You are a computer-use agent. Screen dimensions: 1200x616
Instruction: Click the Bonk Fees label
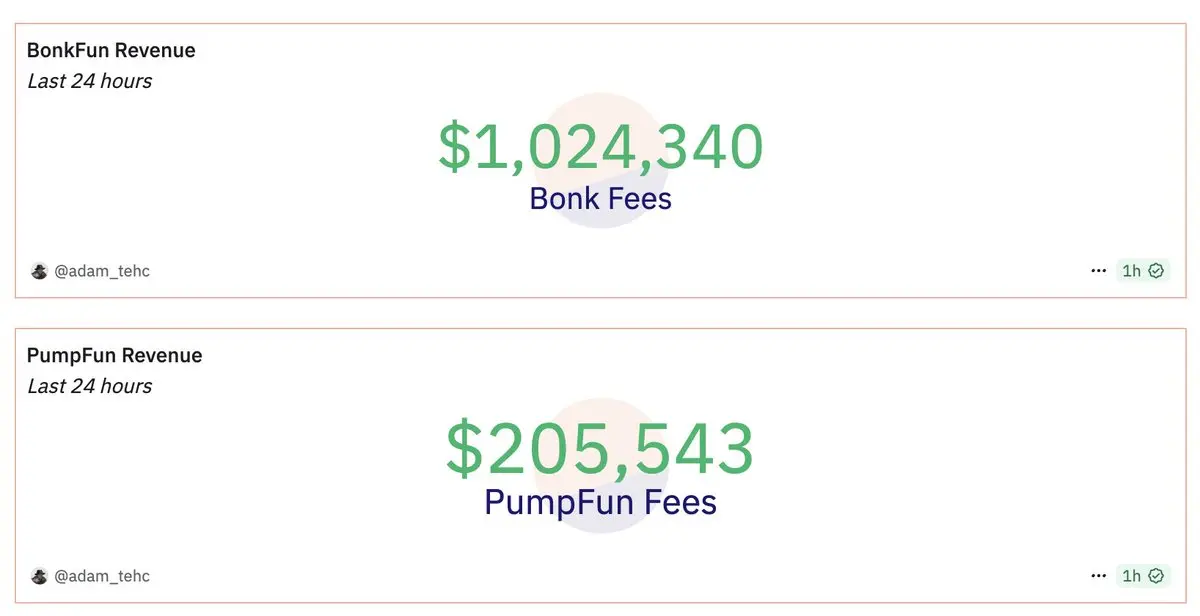click(x=600, y=198)
